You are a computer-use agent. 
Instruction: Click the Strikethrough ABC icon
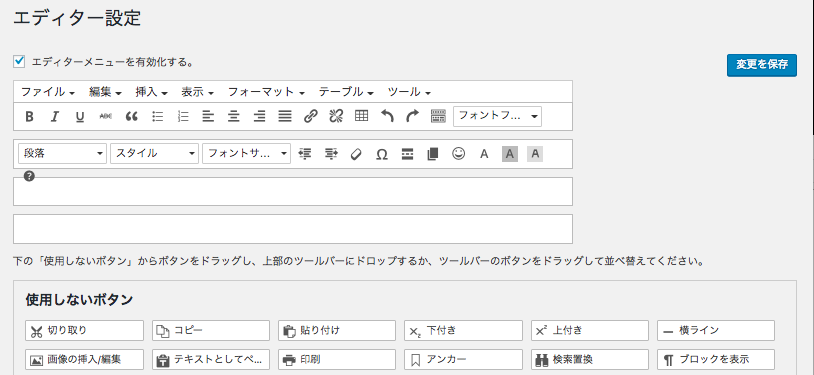click(x=105, y=117)
